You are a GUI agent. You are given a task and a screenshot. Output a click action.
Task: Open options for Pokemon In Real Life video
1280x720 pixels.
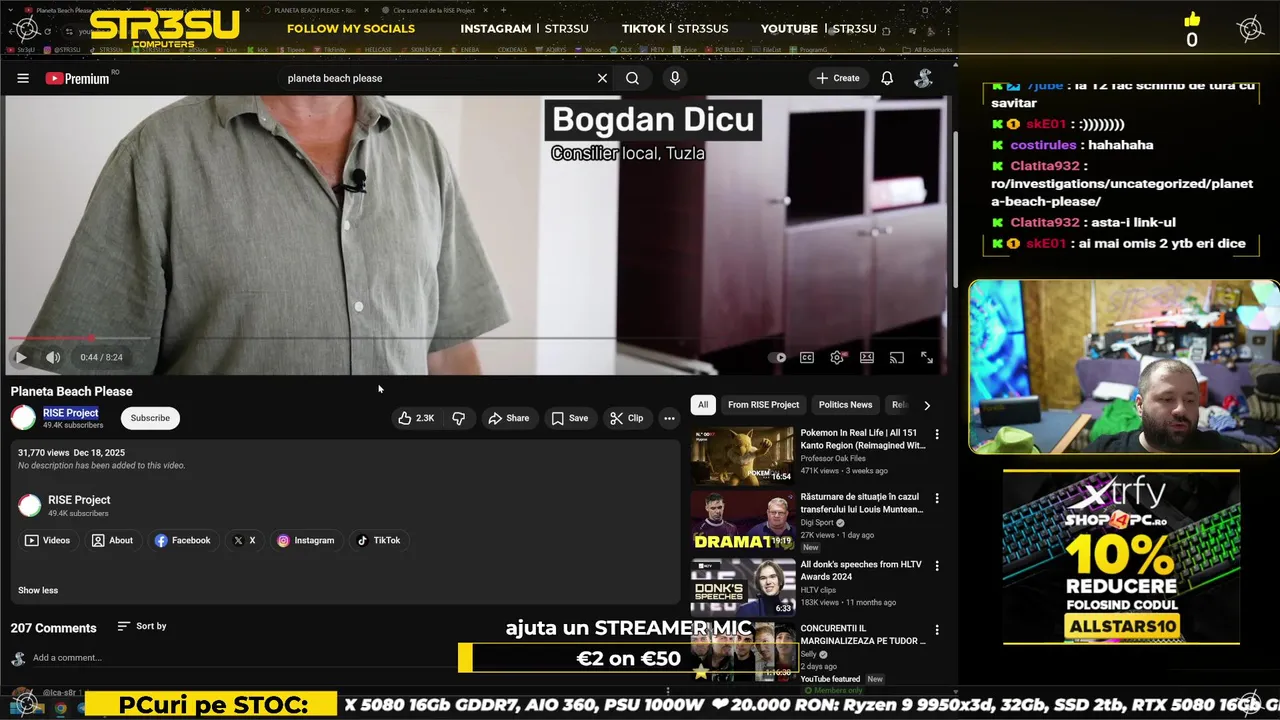(937, 435)
